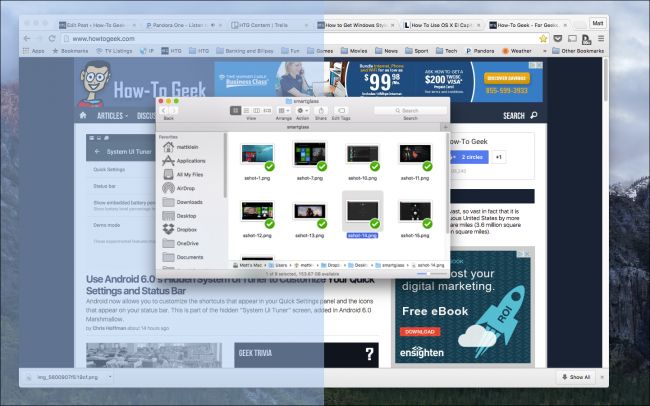Click Users in Finder path bar
The height and width of the screenshot is (406, 650).
tap(278, 265)
